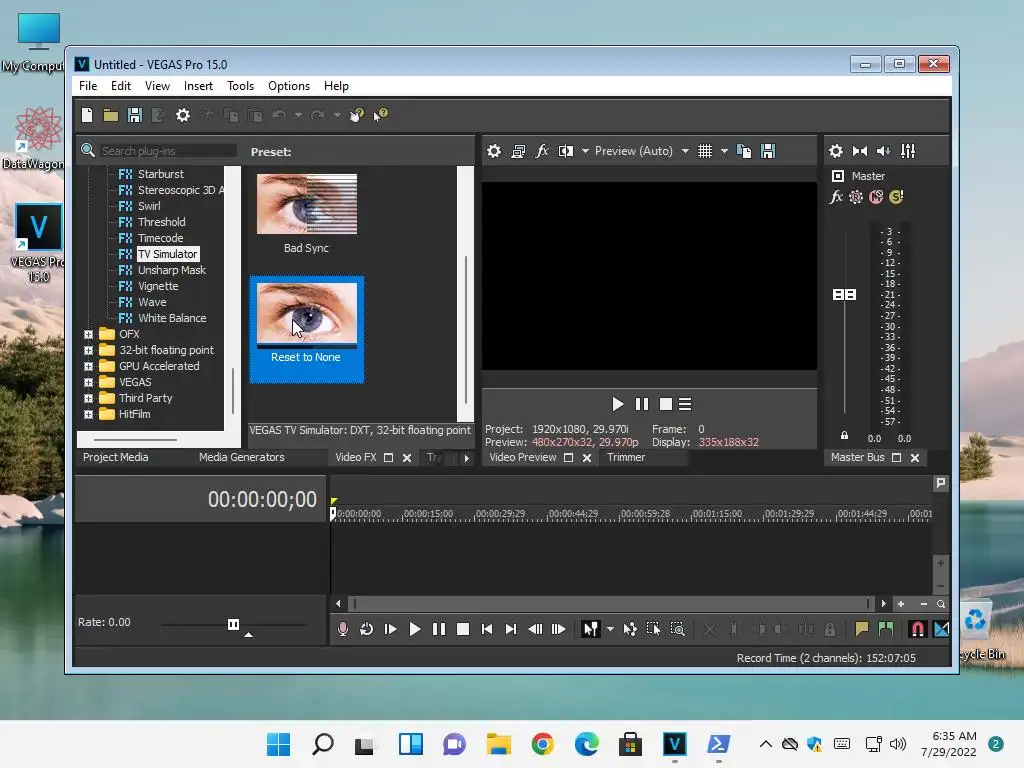Viewport: 1024px width, 768px height.
Task: Open Preview (Auto) quality dropdown
Action: tap(641, 152)
